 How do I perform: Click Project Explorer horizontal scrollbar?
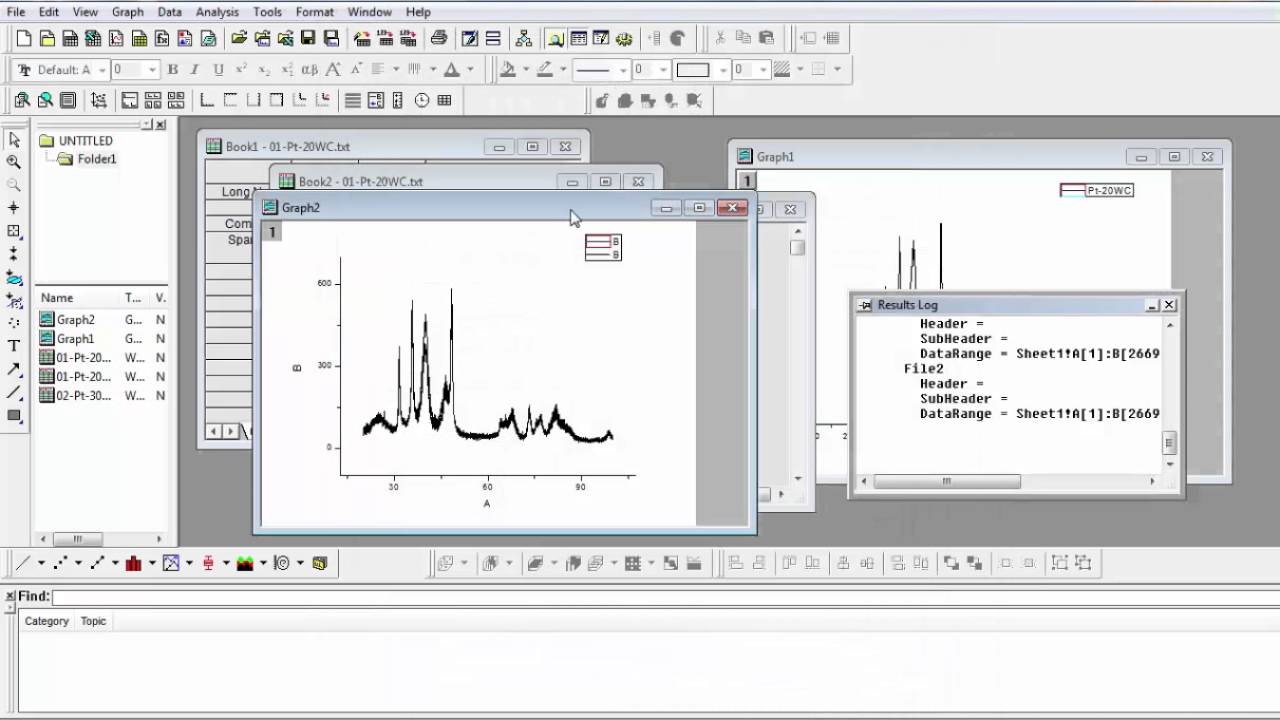pyautogui.click(x=100, y=539)
